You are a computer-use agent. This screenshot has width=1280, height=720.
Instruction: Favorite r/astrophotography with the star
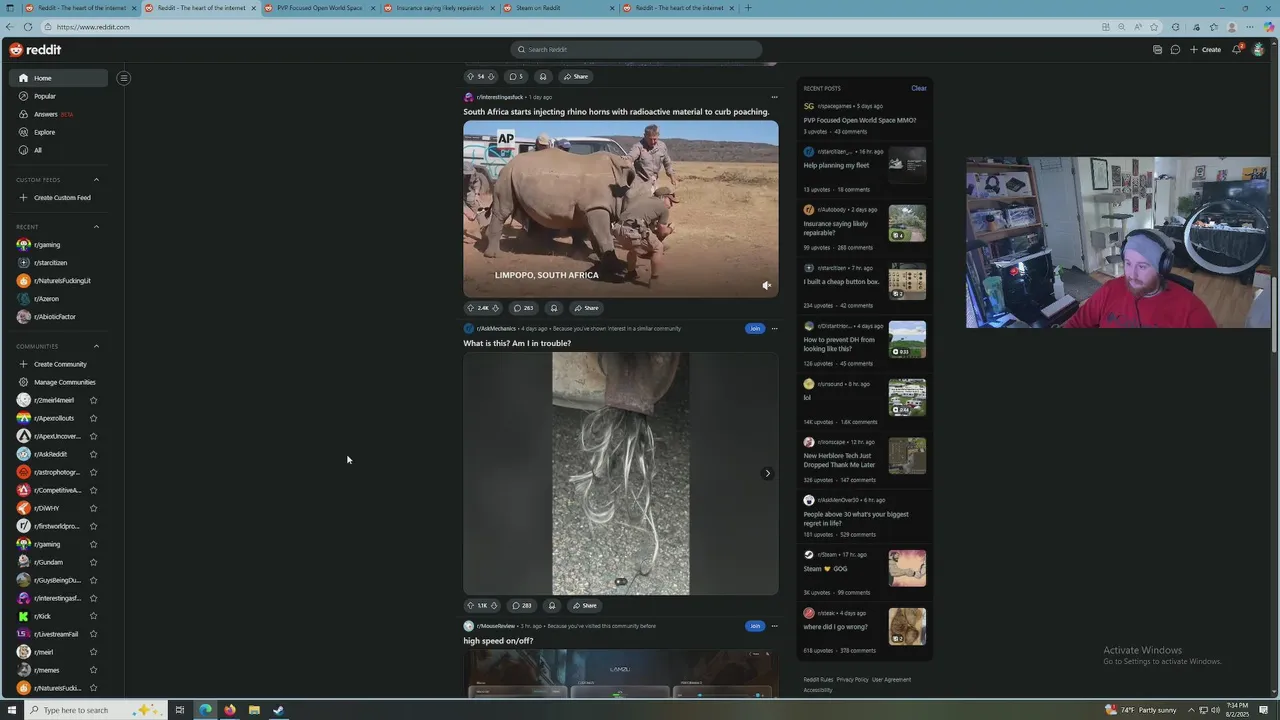tap(93, 472)
